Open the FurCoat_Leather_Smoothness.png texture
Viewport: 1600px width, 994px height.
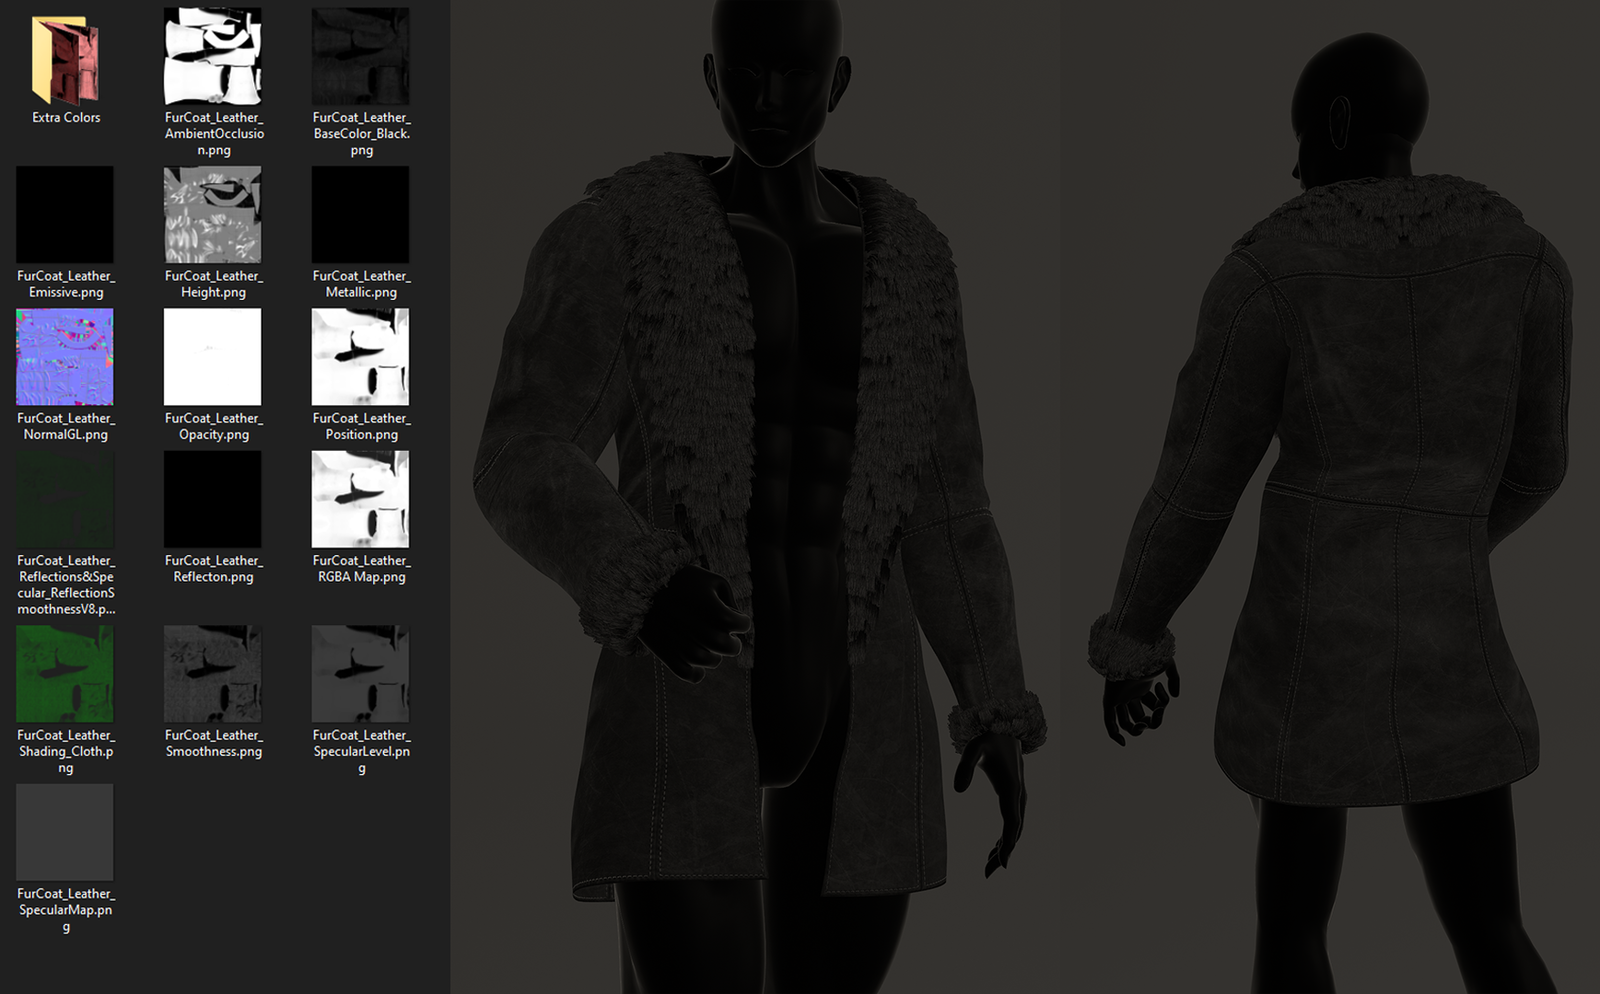point(212,673)
